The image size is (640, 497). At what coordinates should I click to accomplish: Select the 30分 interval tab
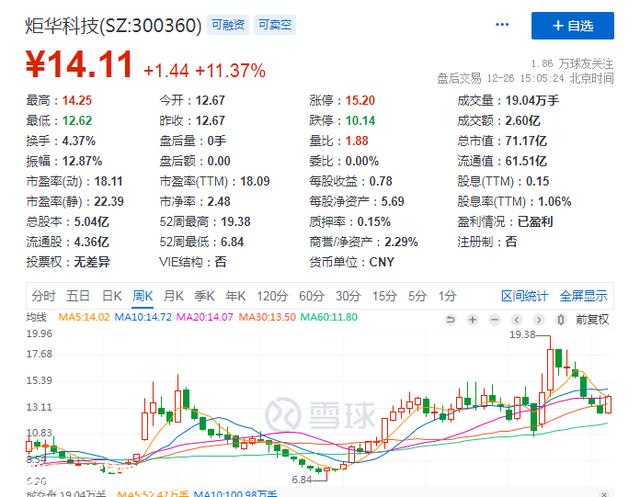click(x=348, y=296)
